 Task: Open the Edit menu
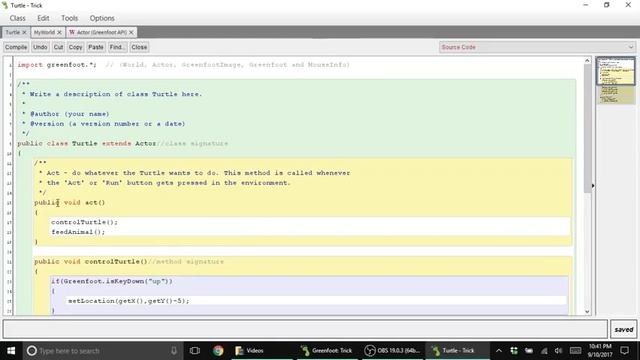pos(43,18)
